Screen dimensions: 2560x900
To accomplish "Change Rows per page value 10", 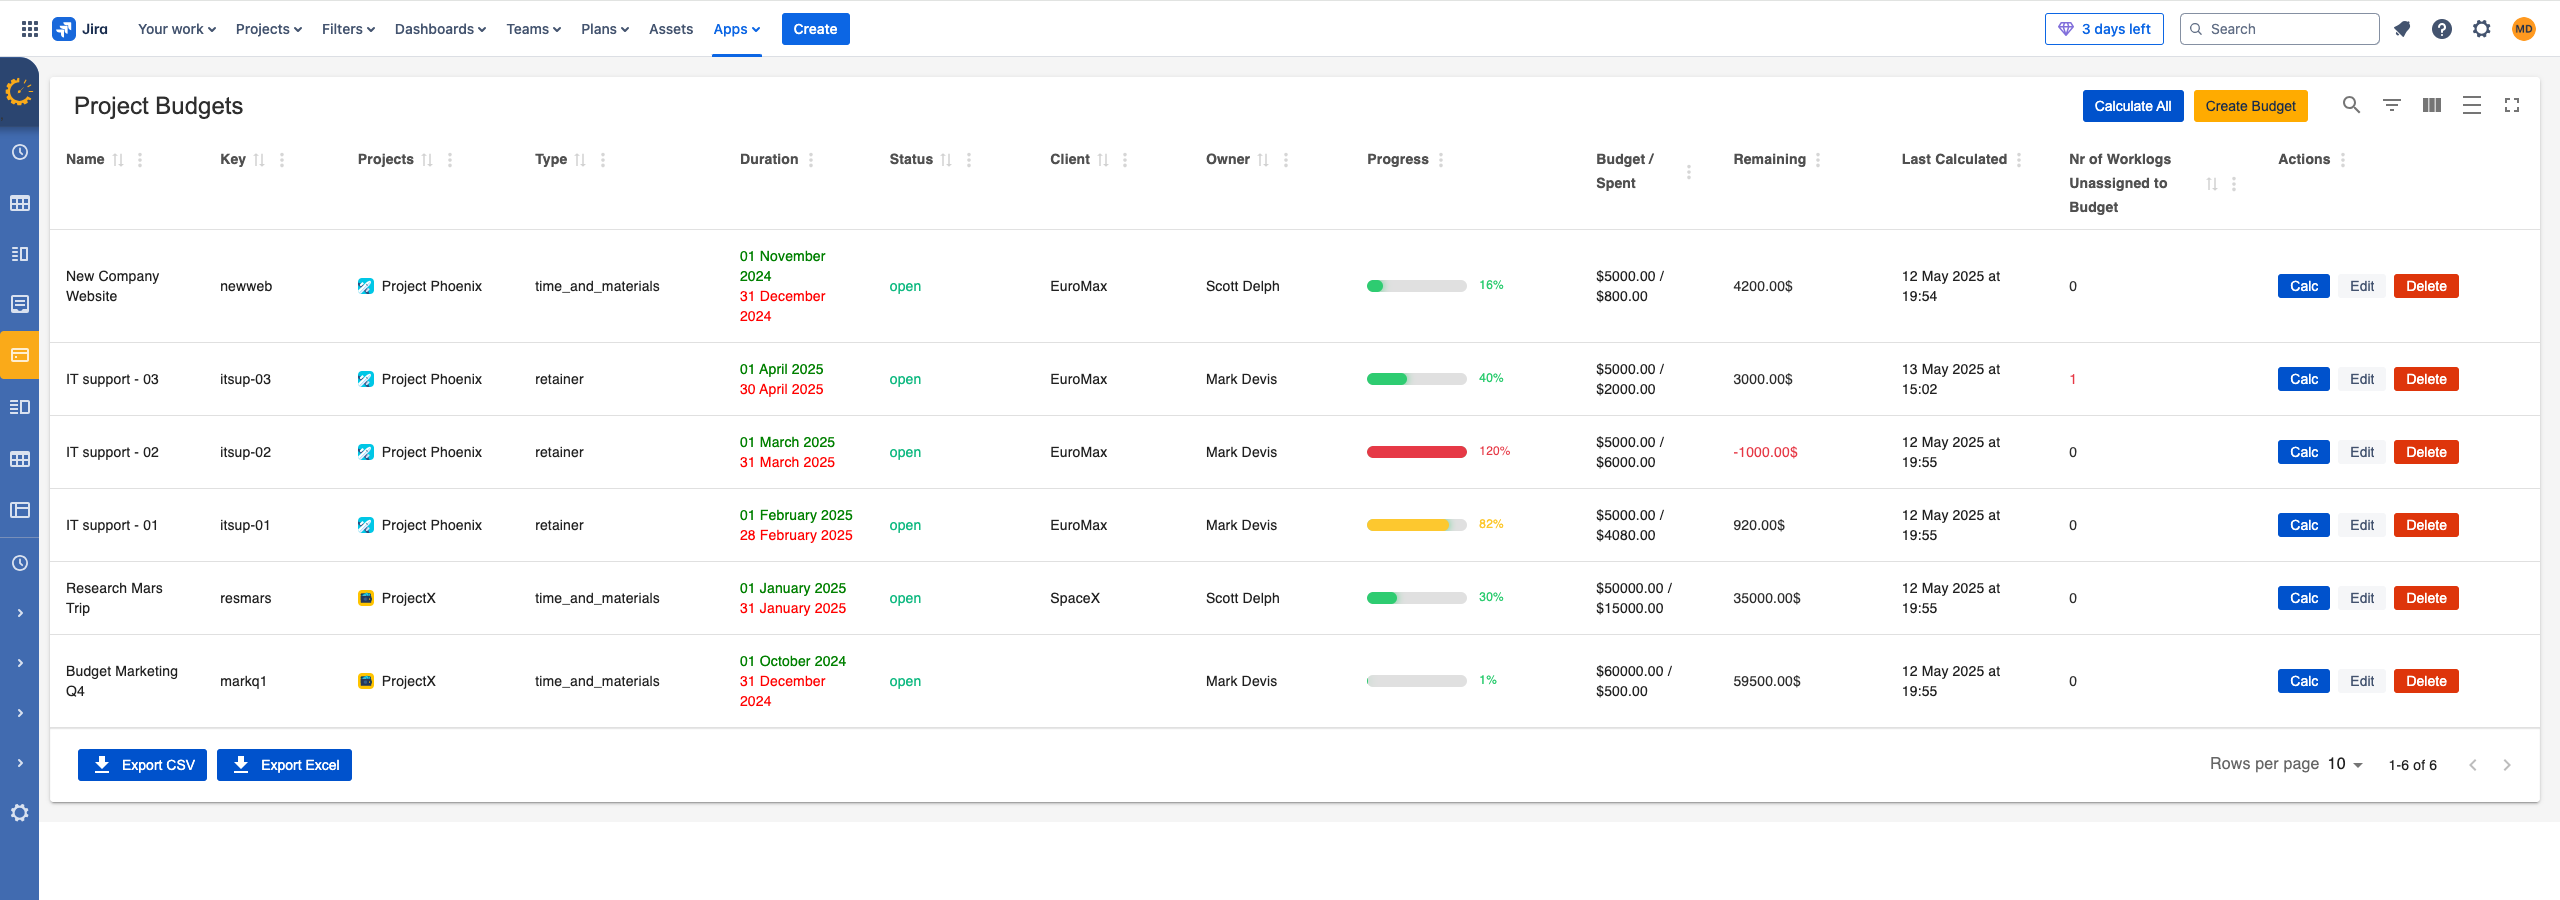I will coord(2345,764).
